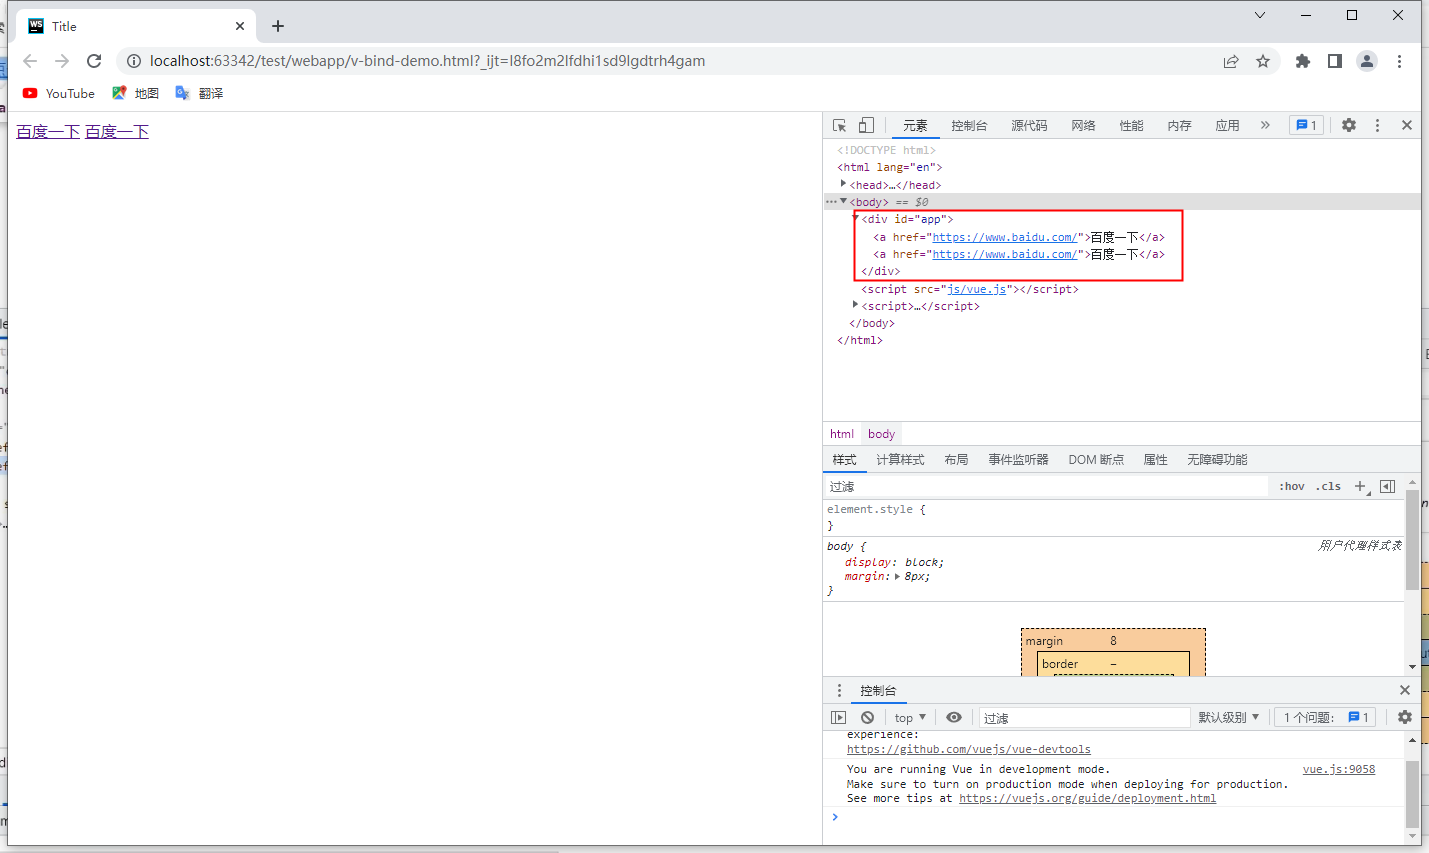Open the YouTube bookmark
The width and height of the screenshot is (1429, 853).
coord(58,93)
